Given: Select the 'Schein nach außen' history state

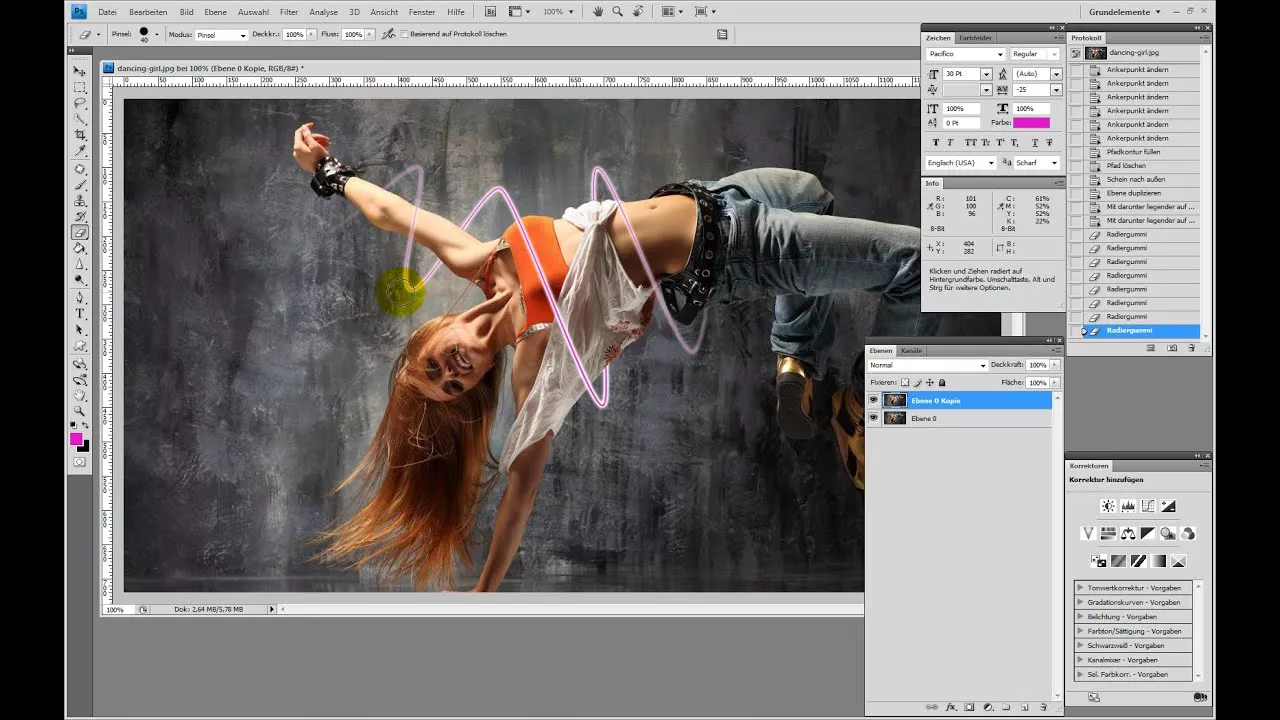Looking at the screenshot, I should click(x=1135, y=179).
